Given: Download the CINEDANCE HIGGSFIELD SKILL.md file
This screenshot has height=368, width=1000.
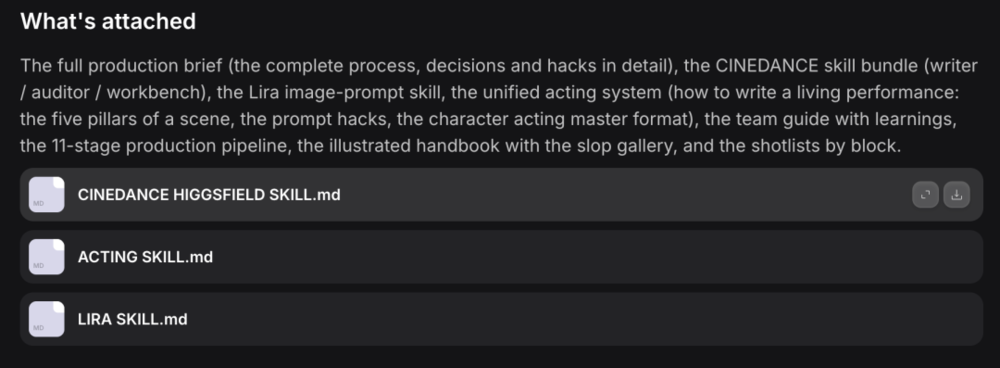Looking at the screenshot, I should point(957,195).
